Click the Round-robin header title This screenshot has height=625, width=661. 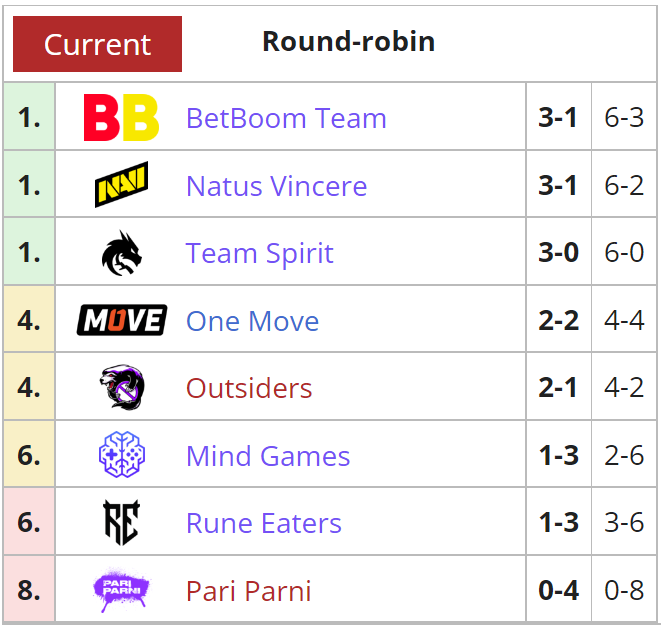point(348,41)
